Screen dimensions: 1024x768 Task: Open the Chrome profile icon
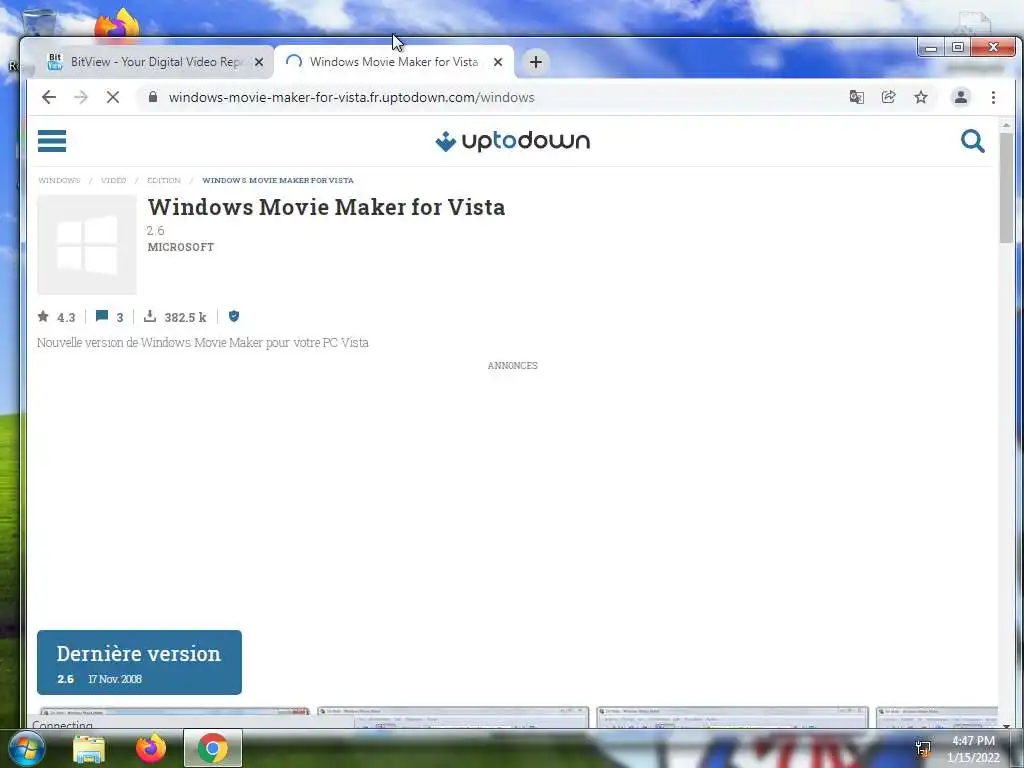tap(961, 97)
